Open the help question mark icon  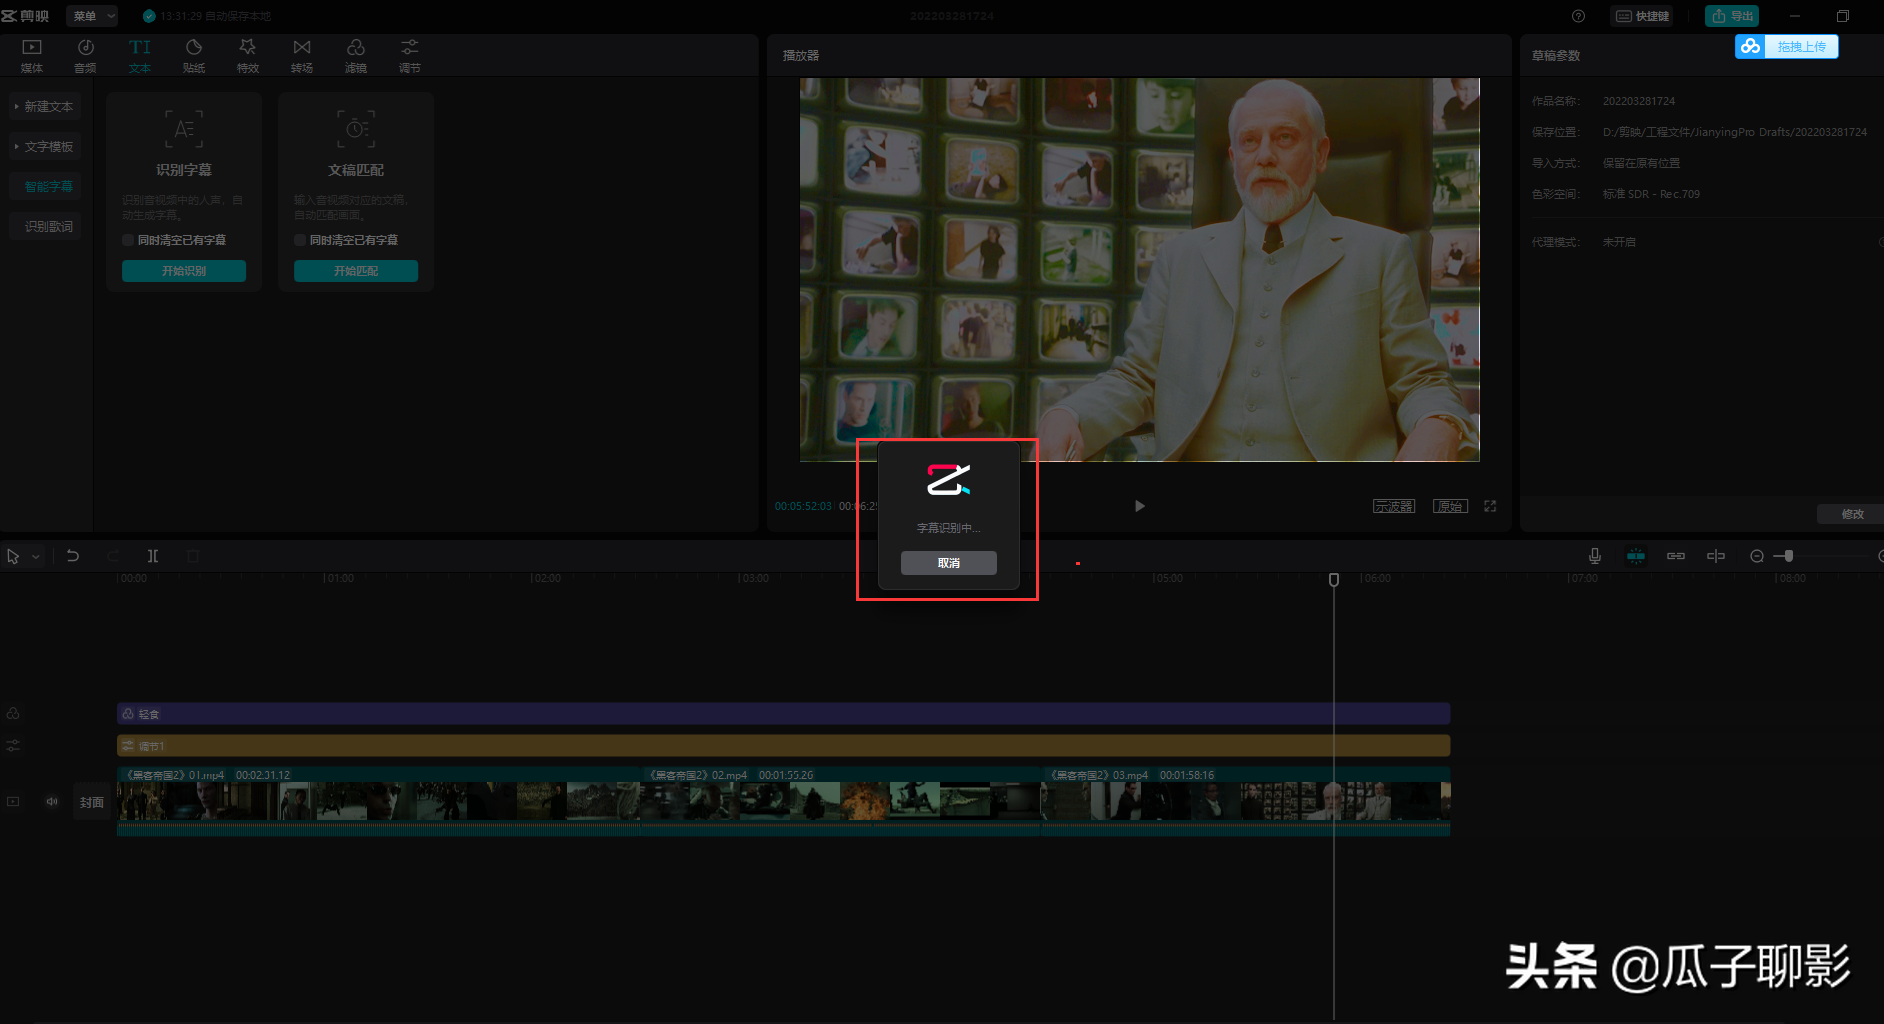[1578, 16]
